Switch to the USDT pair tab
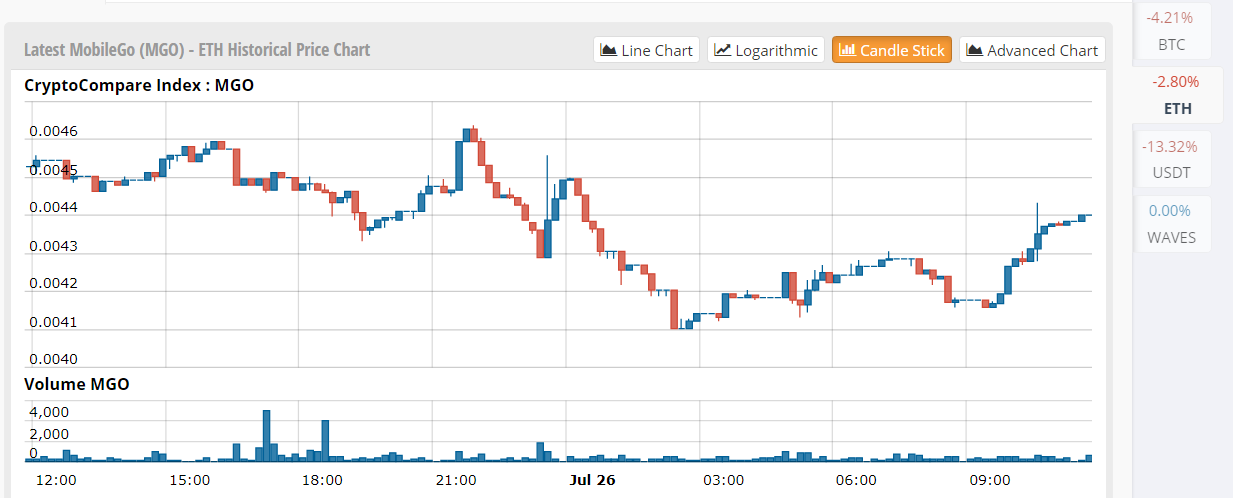 coord(1171,159)
